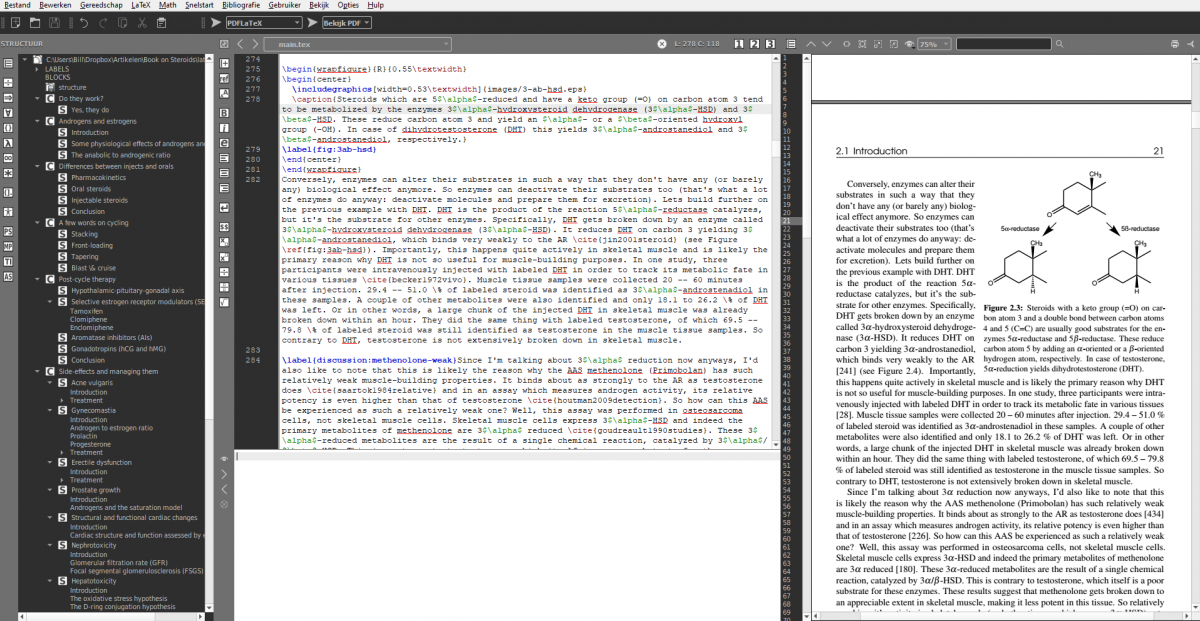Run the PDFLaTeX compile arrow
1200x621 pixels.
coord(216,21)
